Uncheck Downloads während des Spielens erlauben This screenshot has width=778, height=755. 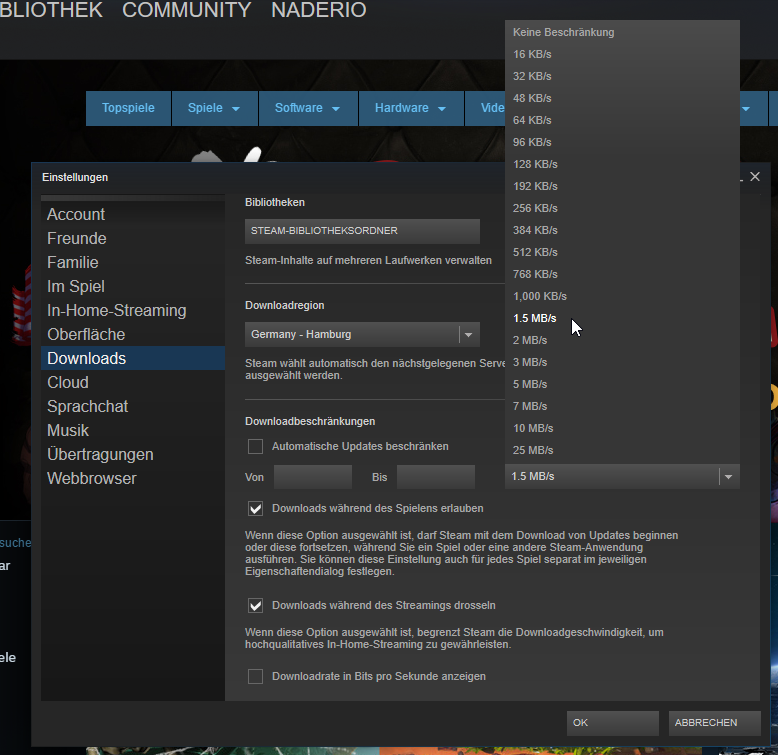256,508
